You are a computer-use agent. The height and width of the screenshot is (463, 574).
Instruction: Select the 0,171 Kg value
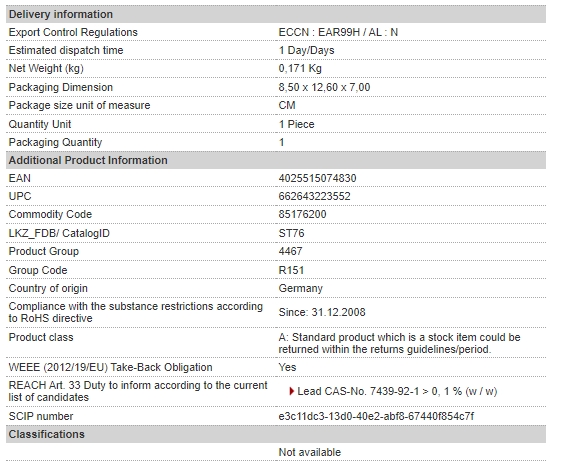click(x=300, y=68)
